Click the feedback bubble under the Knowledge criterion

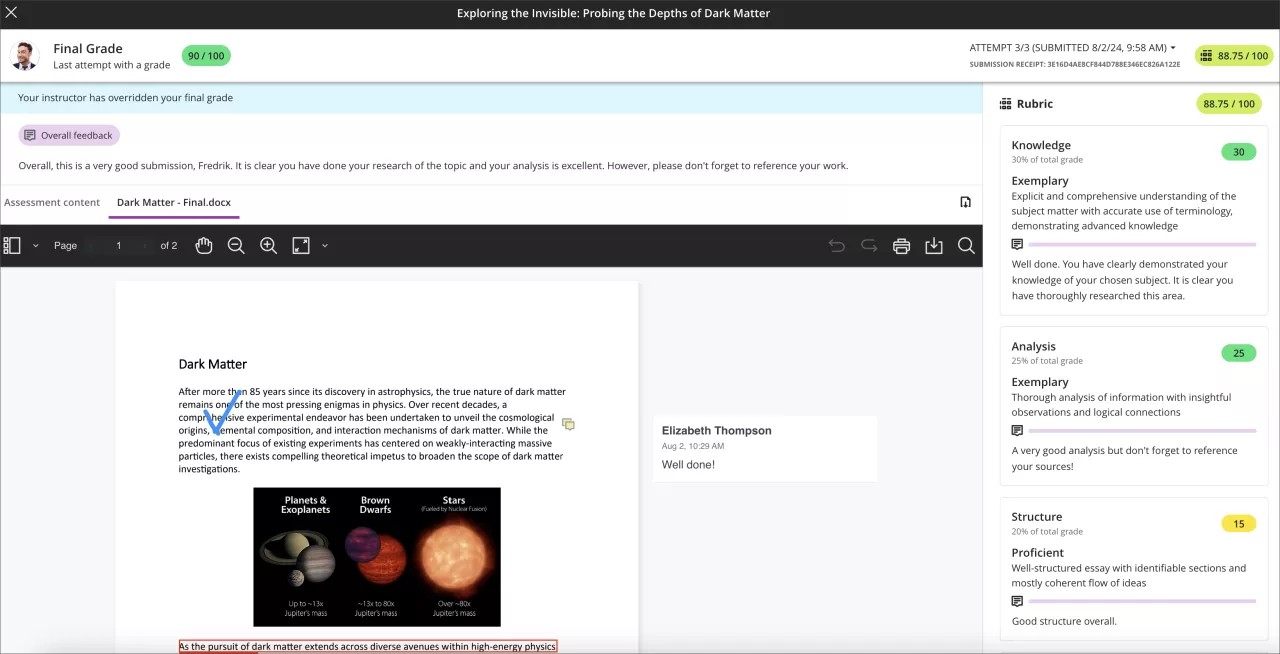pos(1017,245)
